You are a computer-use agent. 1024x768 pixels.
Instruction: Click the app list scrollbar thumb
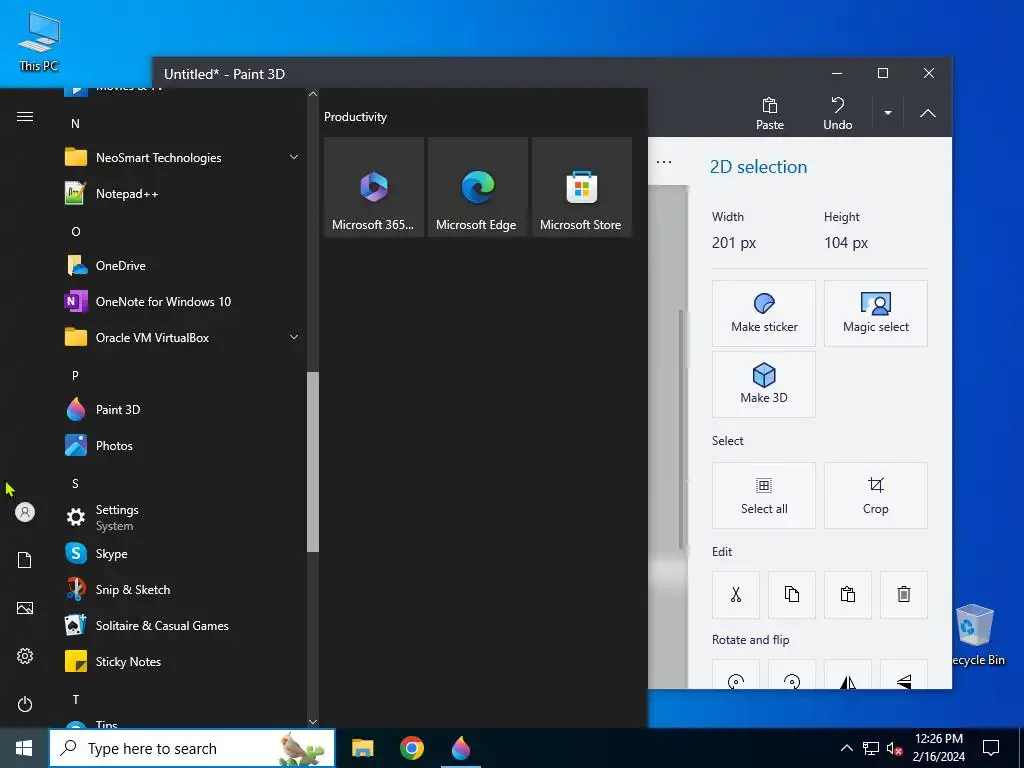coord(313,462)
